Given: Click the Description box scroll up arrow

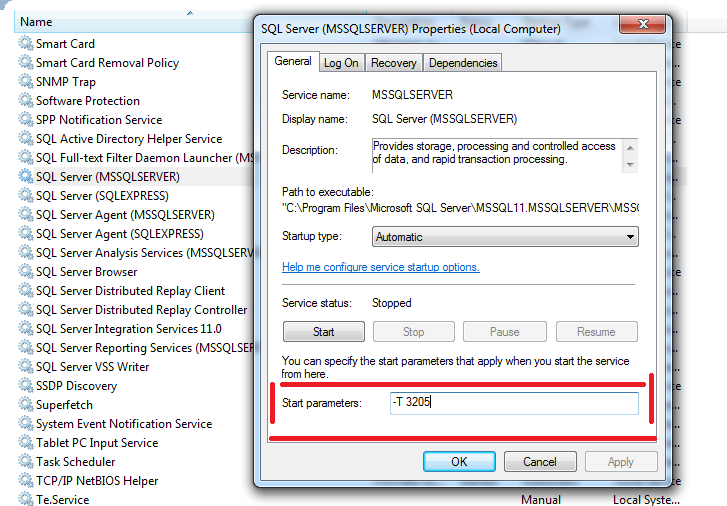Looking at the screenshot, I should 630,148.
